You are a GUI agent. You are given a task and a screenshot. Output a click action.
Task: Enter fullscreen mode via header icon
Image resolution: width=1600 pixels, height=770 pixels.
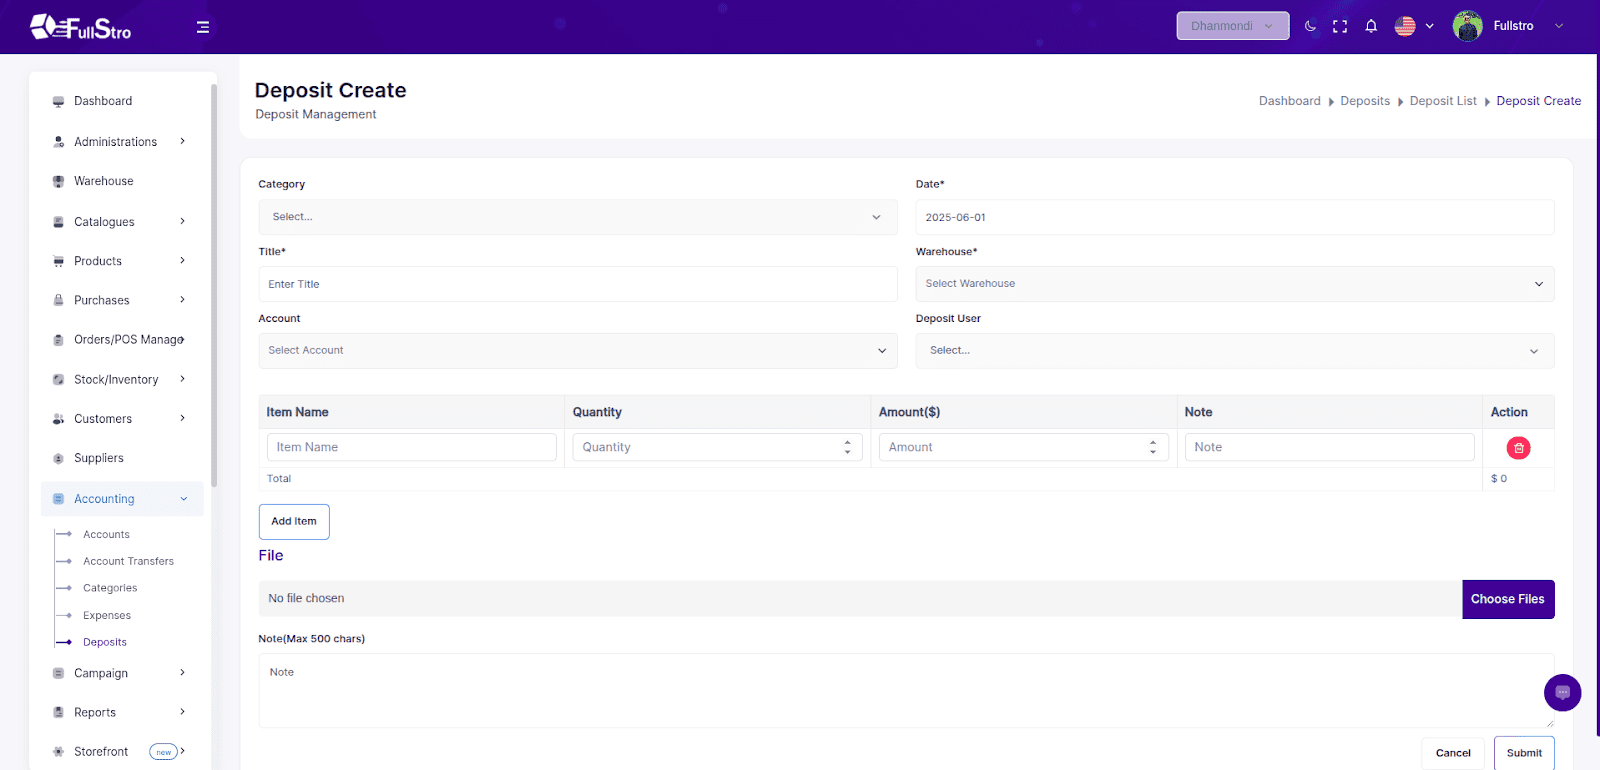pos(1340,26)
